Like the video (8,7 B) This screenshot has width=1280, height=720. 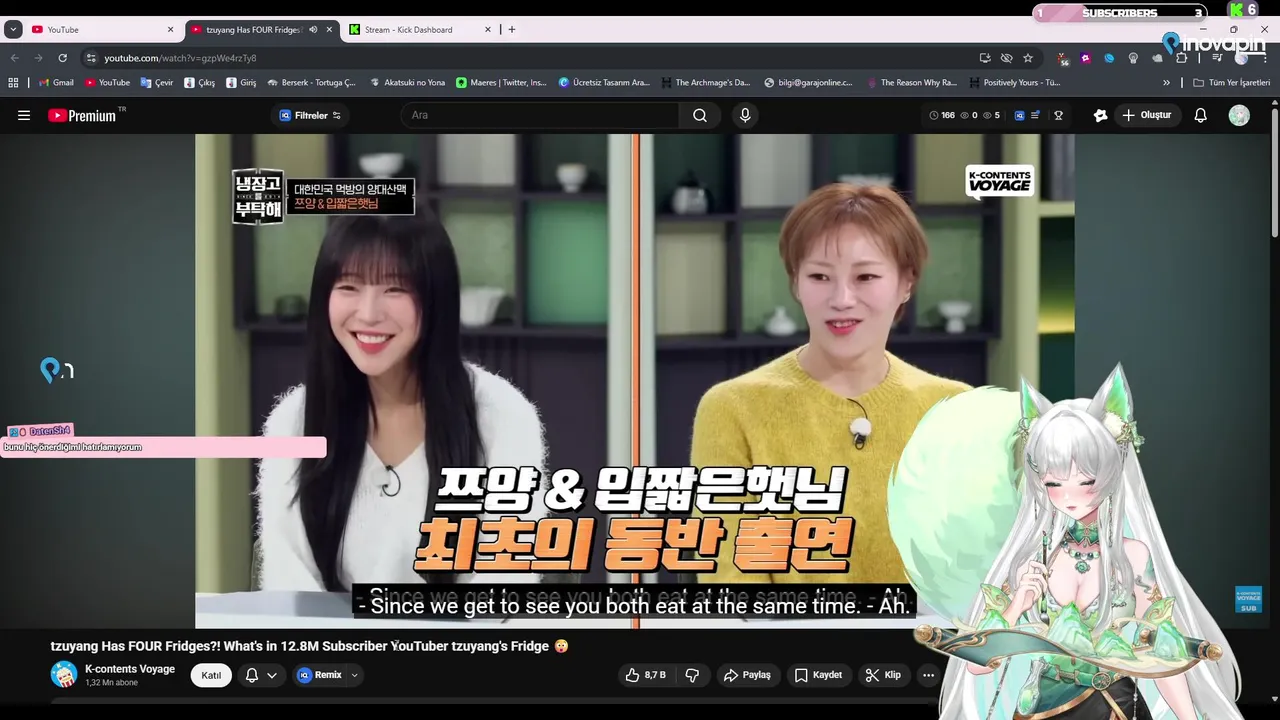tap(645, 675)
